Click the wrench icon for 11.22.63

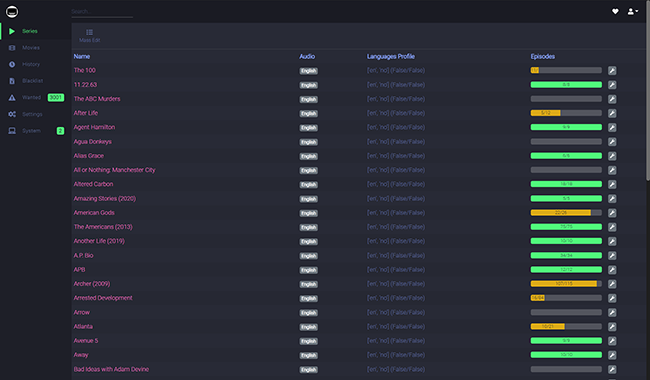tap(612, 85)
